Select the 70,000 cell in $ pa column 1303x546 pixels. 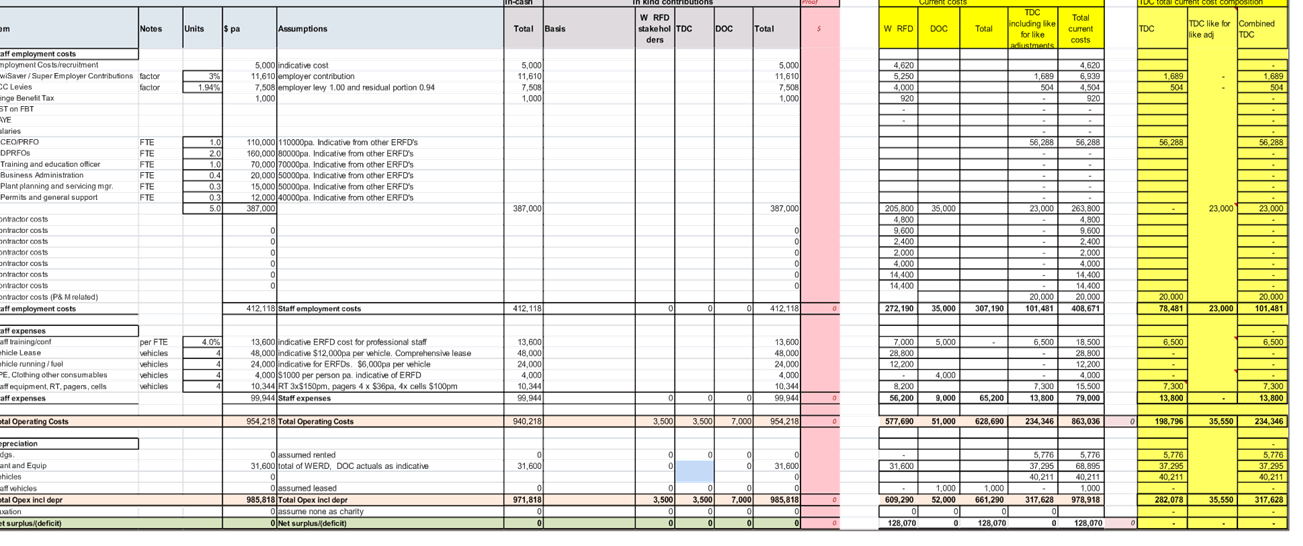pyautogui.click(x=248, y=165)
